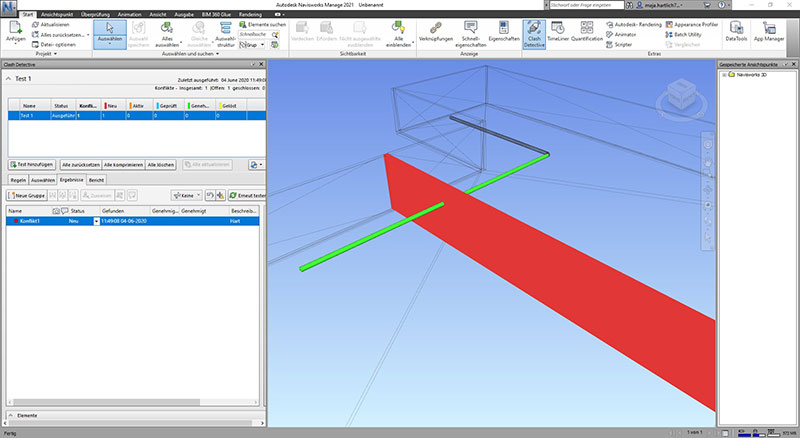Click the Schnellsuche text field
Image resolution: width=800 pixels, height=438 pixels.
pos(255,34)
